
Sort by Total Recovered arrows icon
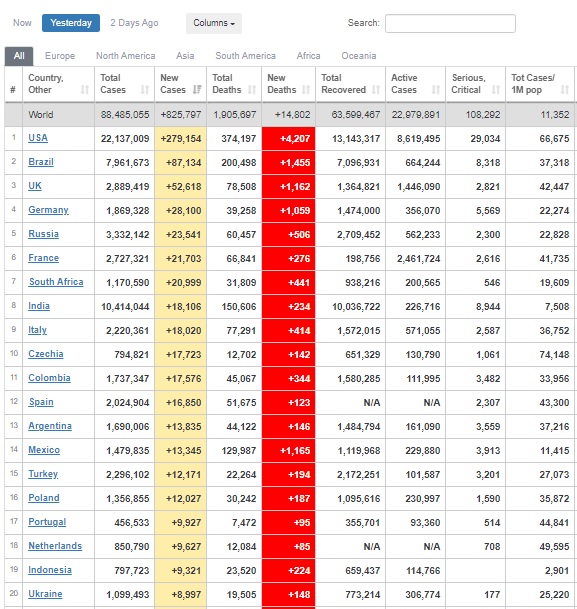click(375, 90)
